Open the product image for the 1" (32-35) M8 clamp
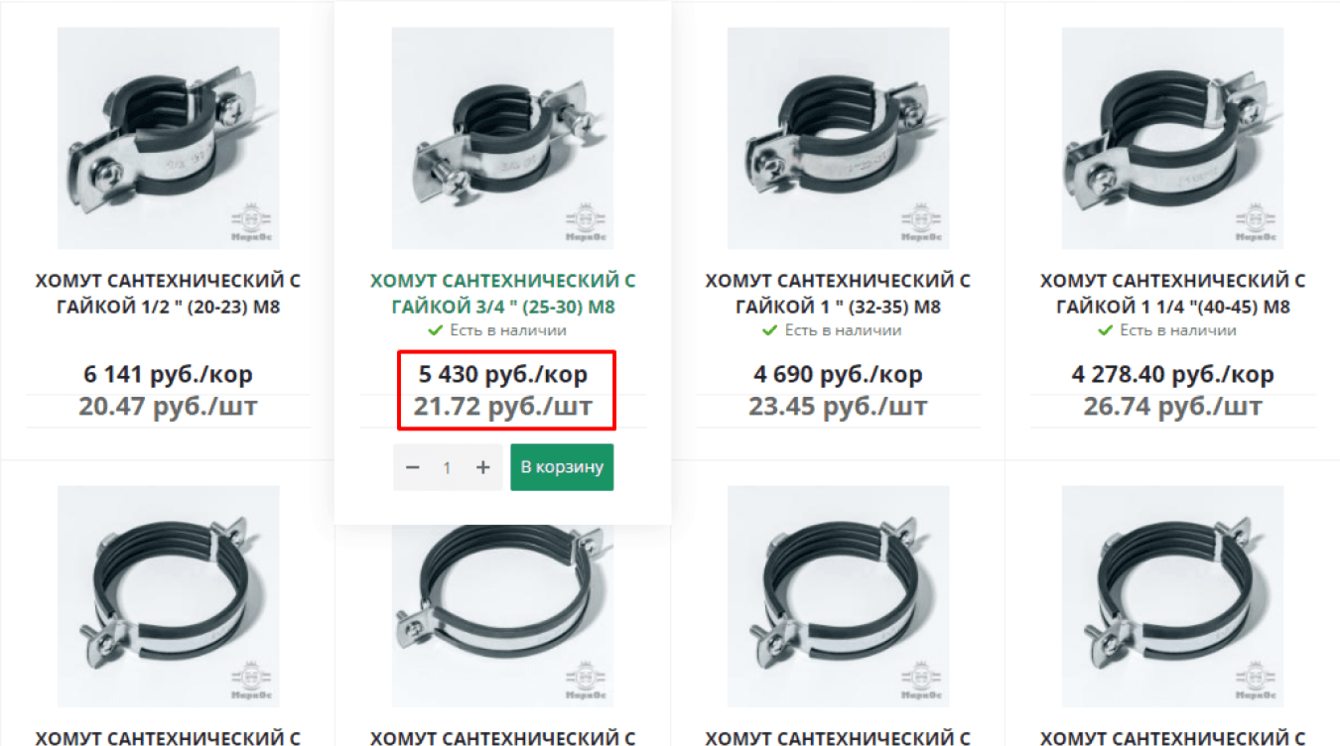The width and height of the screenshot is (1340, 746). click(x=838, y=138)
